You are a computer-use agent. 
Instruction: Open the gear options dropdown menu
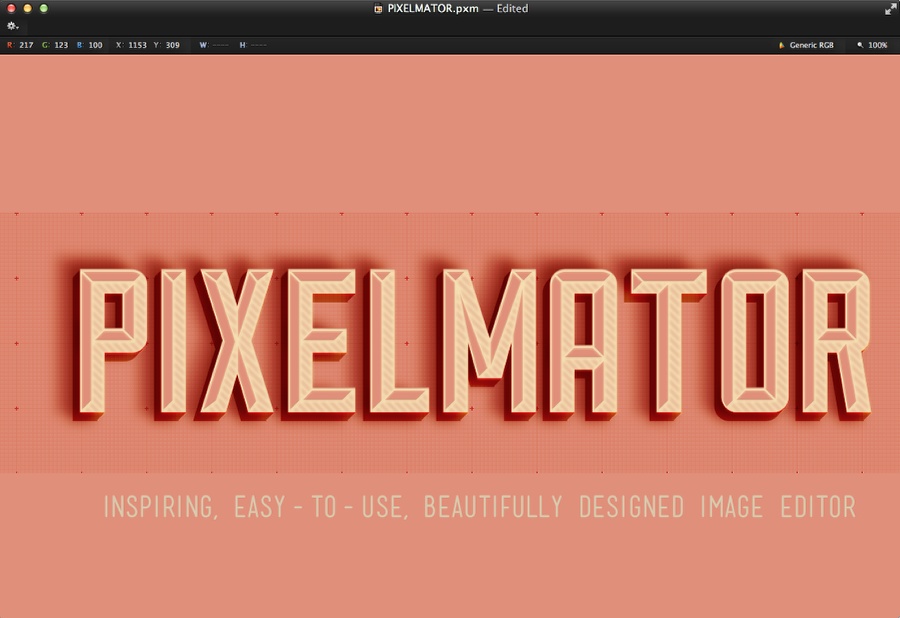pyautogui.click(x=13, y=26)
